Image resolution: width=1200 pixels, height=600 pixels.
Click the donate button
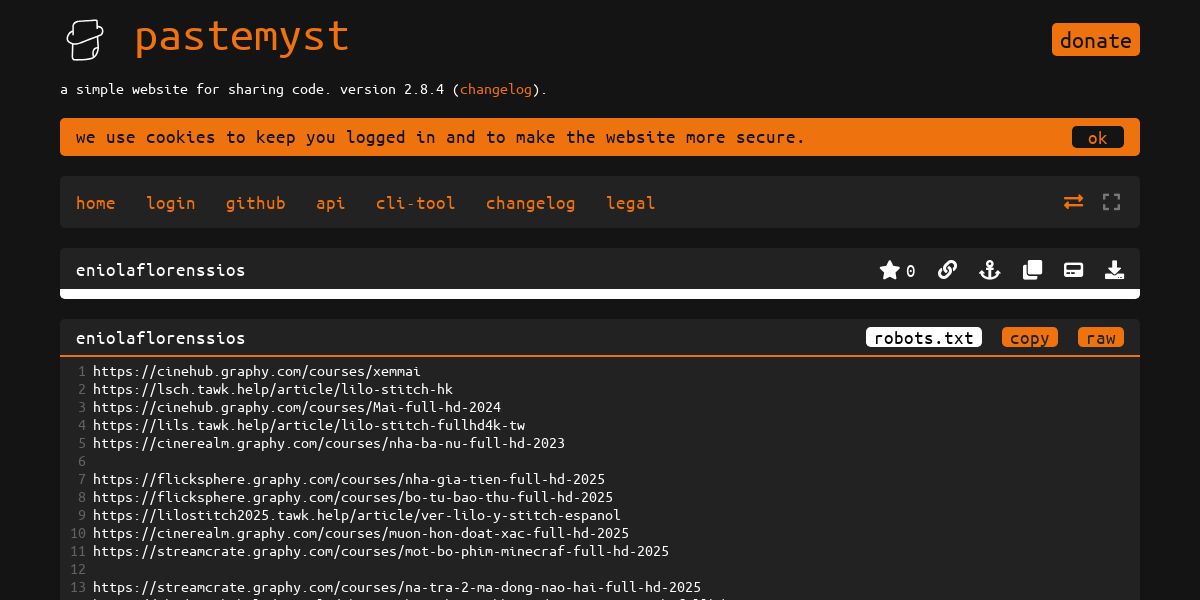1096,40
